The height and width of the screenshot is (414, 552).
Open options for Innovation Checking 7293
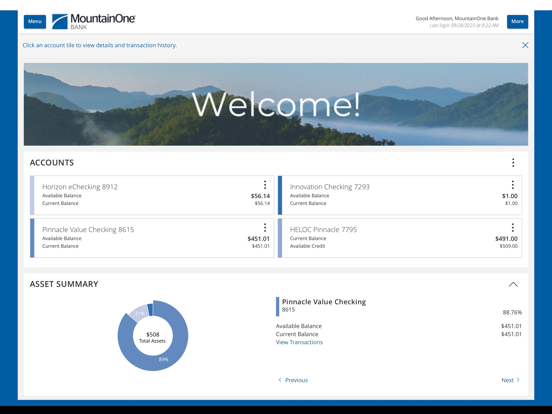pyautogui.click(x=513, y=185)
